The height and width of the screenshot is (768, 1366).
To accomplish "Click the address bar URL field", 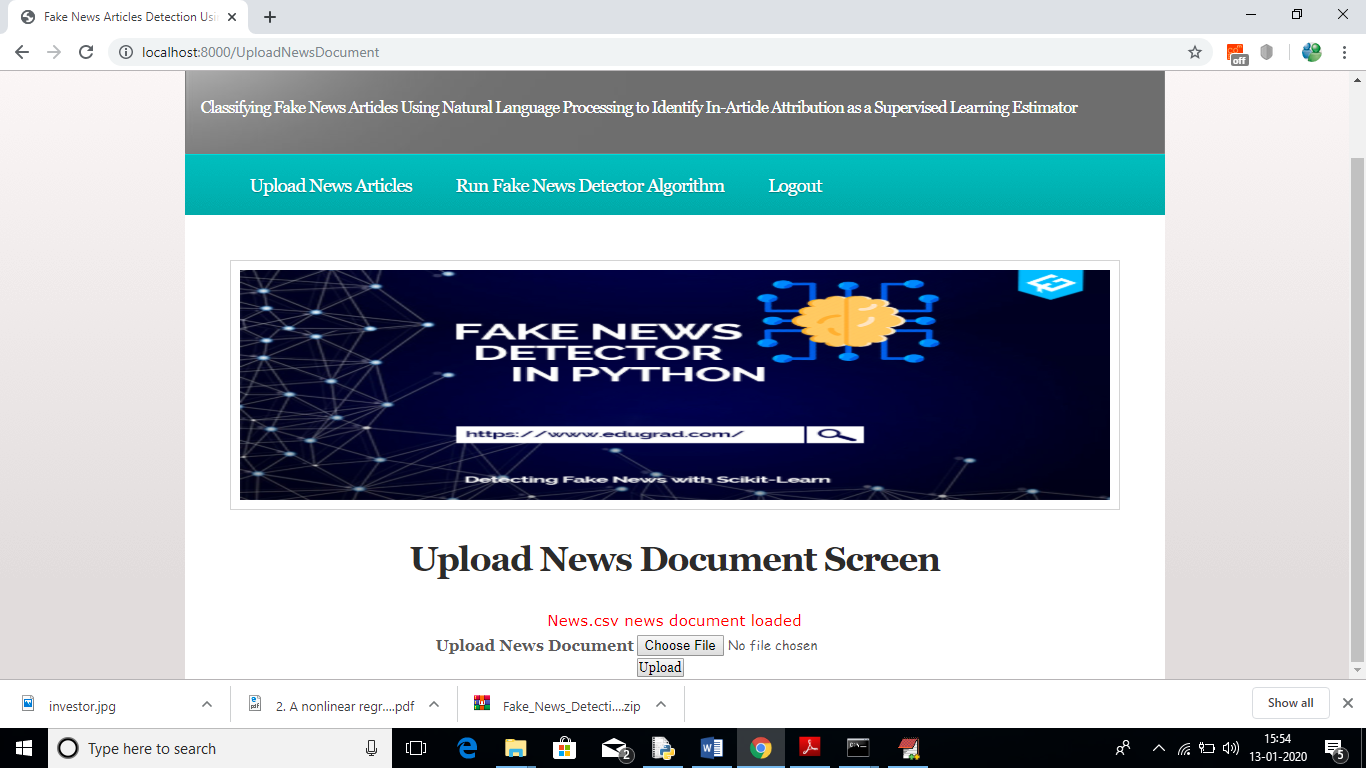I will click(x=660, y=52).
